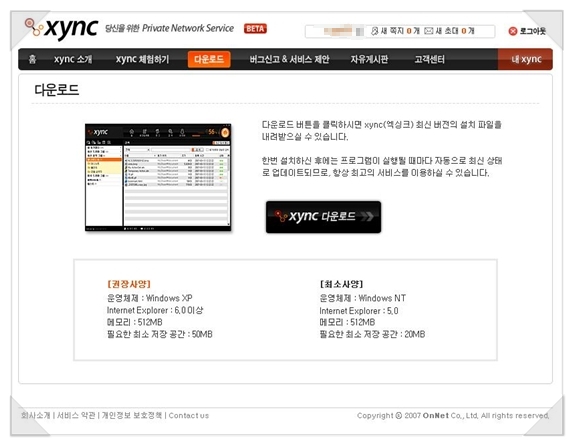Click the 새 초대 0 개 count text
Image resolution: width=574 pixels, height=446 pixels.
[455, 31]
